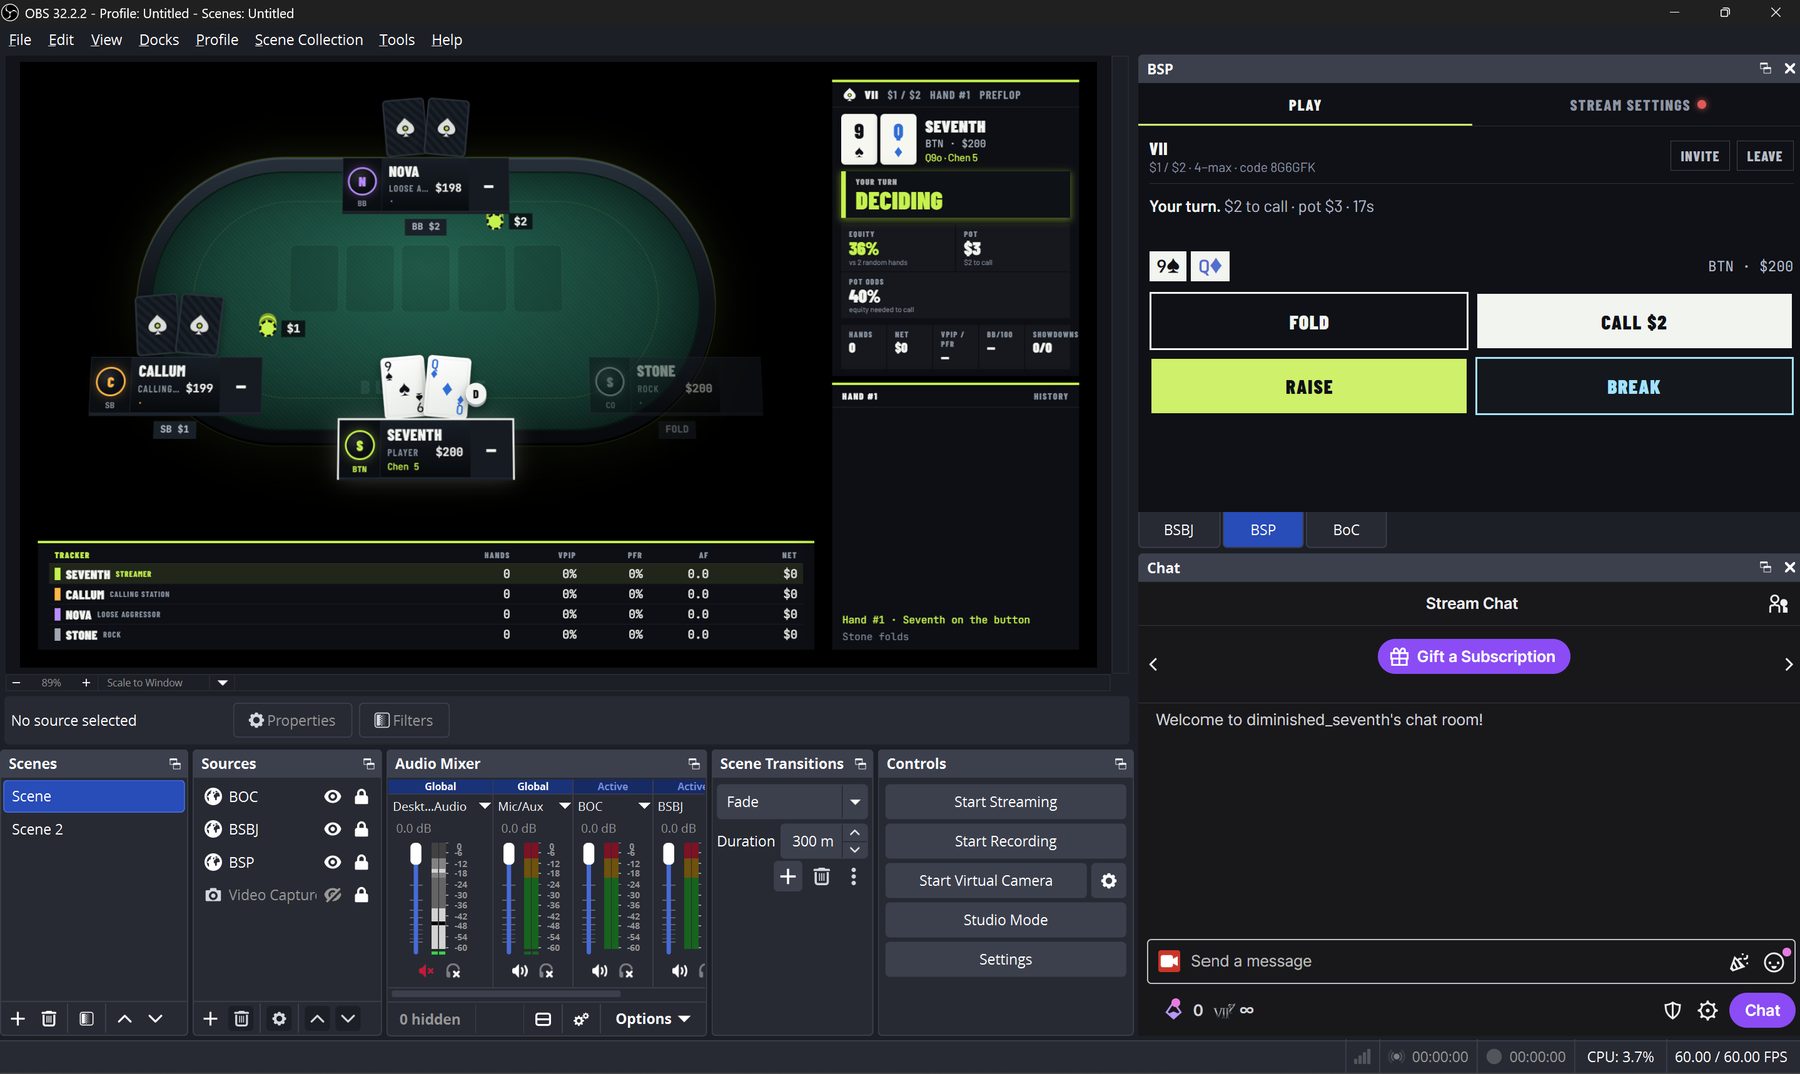
Task: Open scene filters icon in Scenes dock
Action: tap(87, 1018)
